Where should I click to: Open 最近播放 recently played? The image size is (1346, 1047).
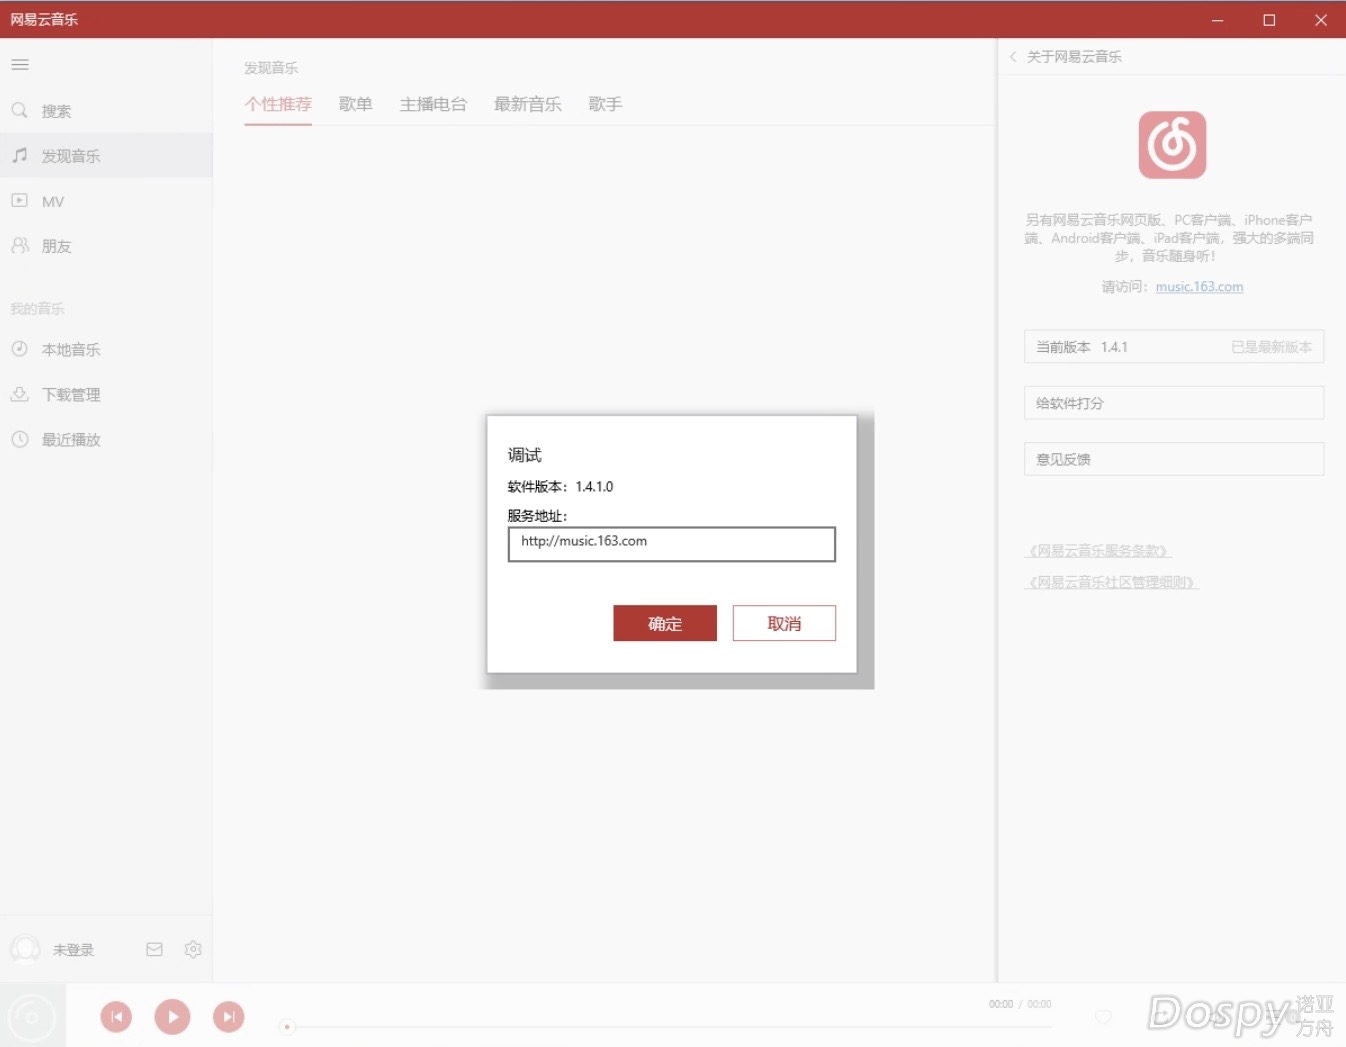106,439
